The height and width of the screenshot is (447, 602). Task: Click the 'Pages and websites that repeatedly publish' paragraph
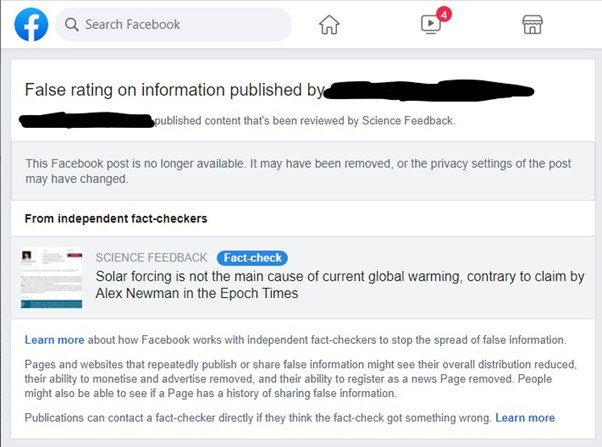point(301,379)
